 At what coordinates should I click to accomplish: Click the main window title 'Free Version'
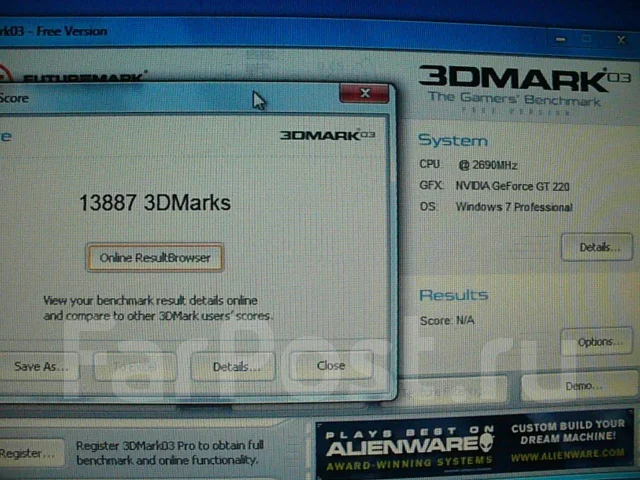click(72, 31)
